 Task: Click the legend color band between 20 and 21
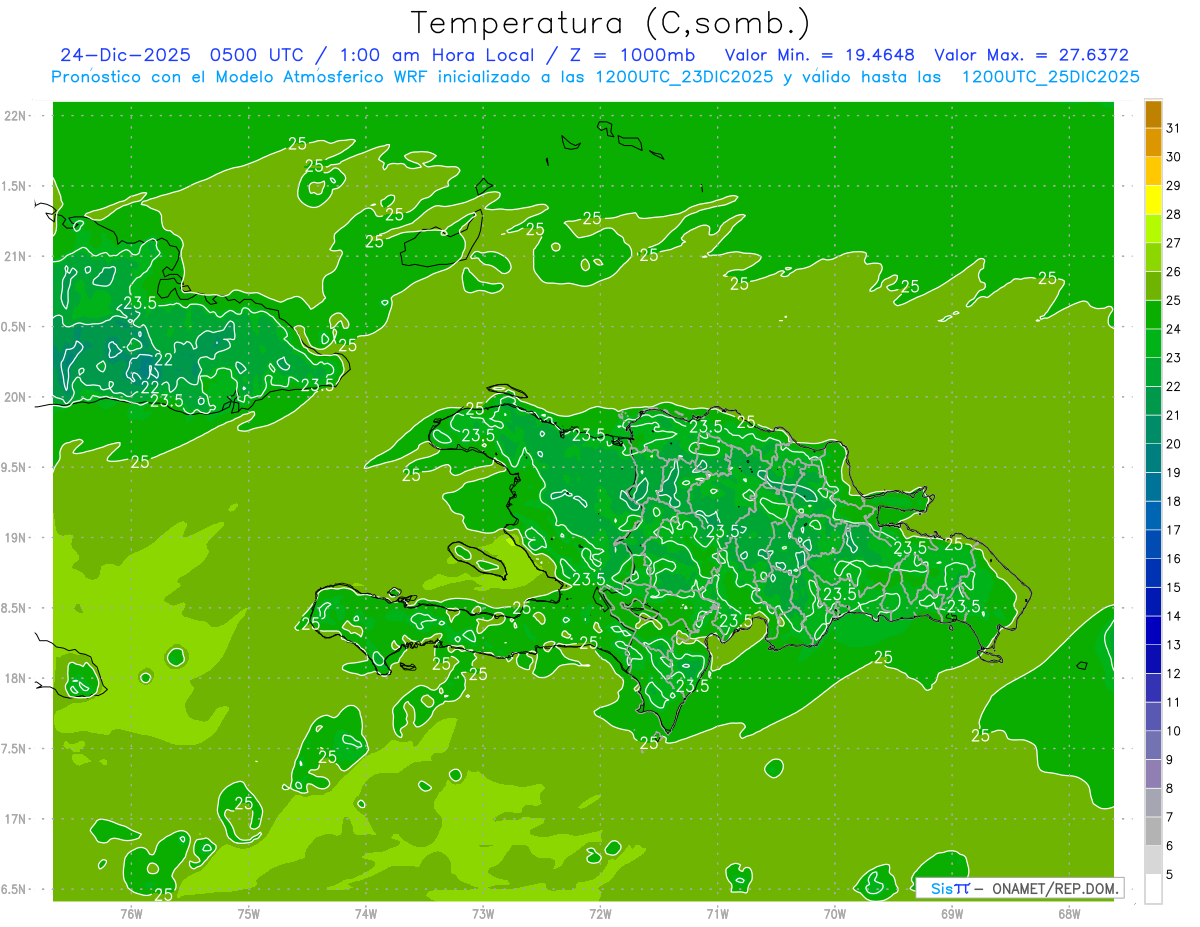[1153, 430]
